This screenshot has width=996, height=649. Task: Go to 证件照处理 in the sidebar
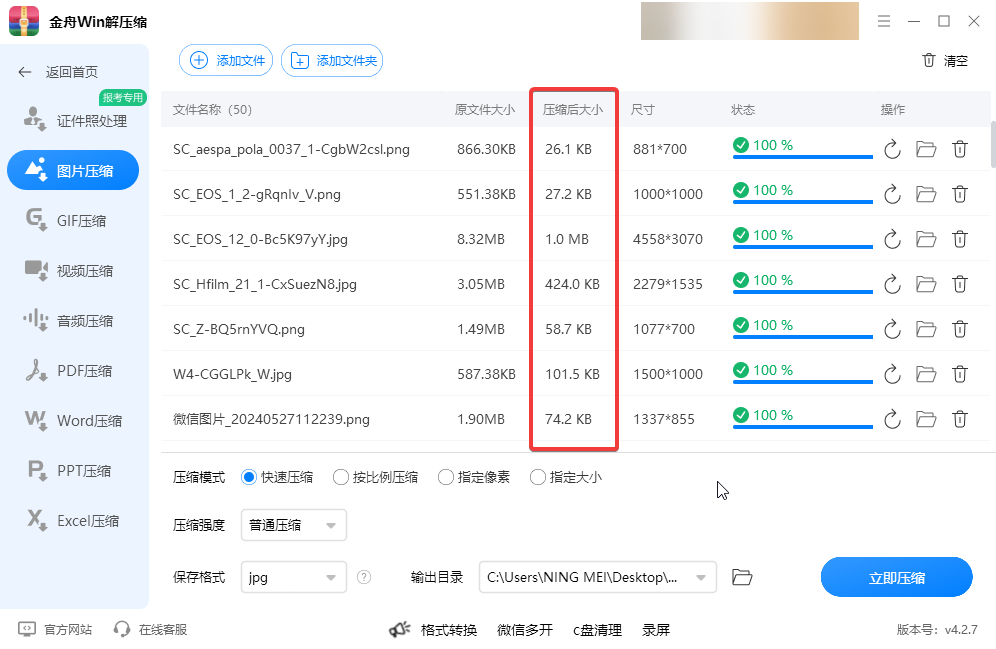click(75, 120)
